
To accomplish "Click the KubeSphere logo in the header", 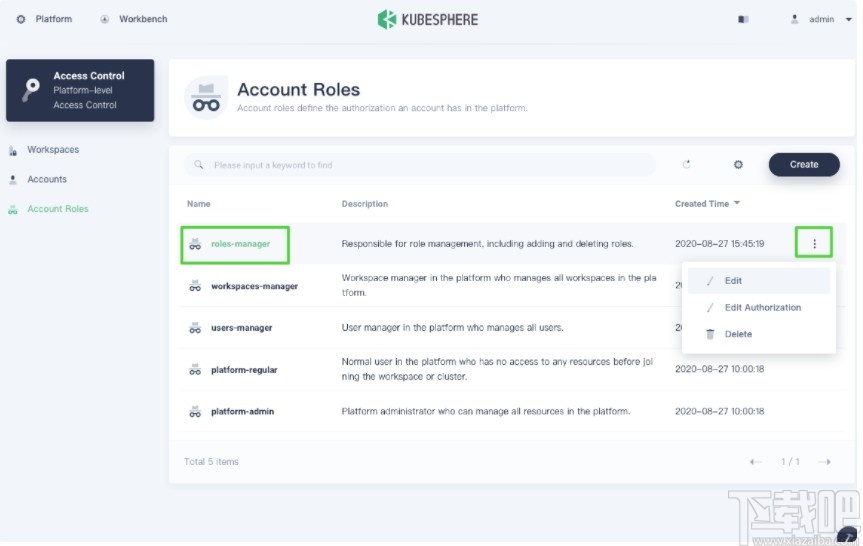I will (428, 19).
